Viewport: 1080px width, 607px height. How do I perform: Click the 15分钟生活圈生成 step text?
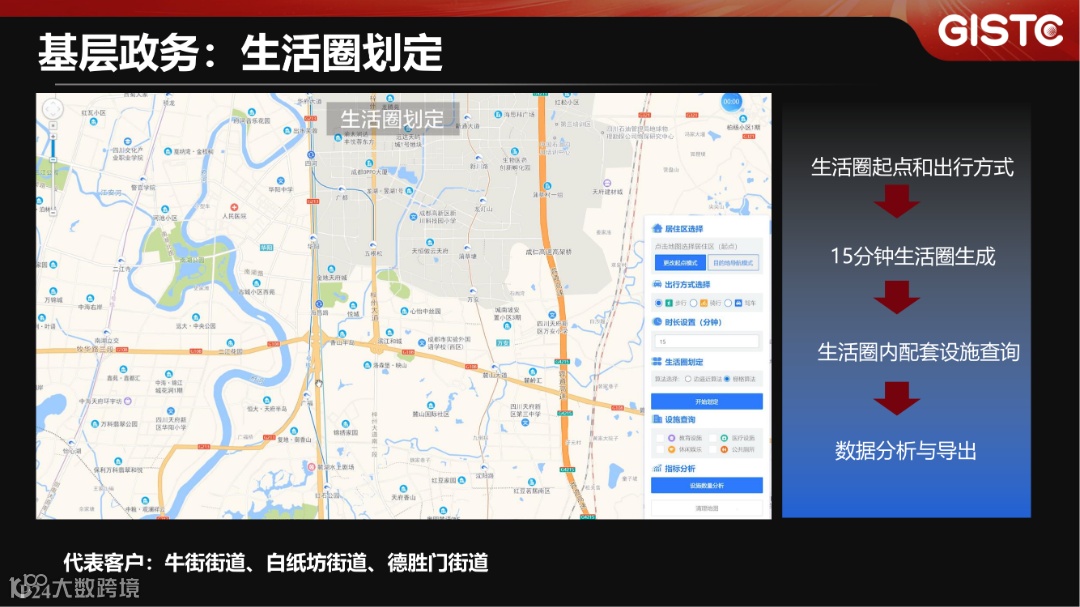click(x=913, y=256)
